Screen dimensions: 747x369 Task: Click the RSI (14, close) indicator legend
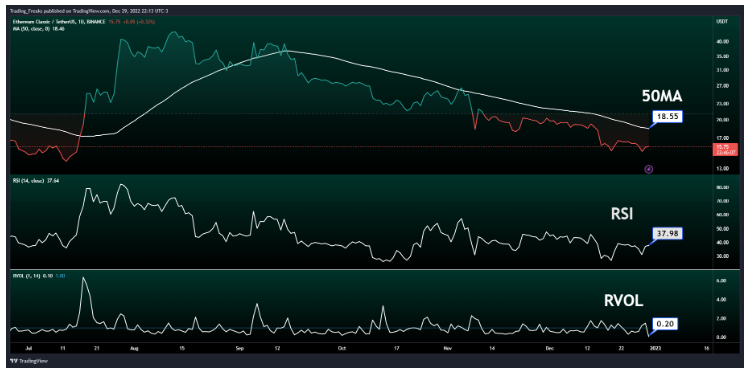35,180
